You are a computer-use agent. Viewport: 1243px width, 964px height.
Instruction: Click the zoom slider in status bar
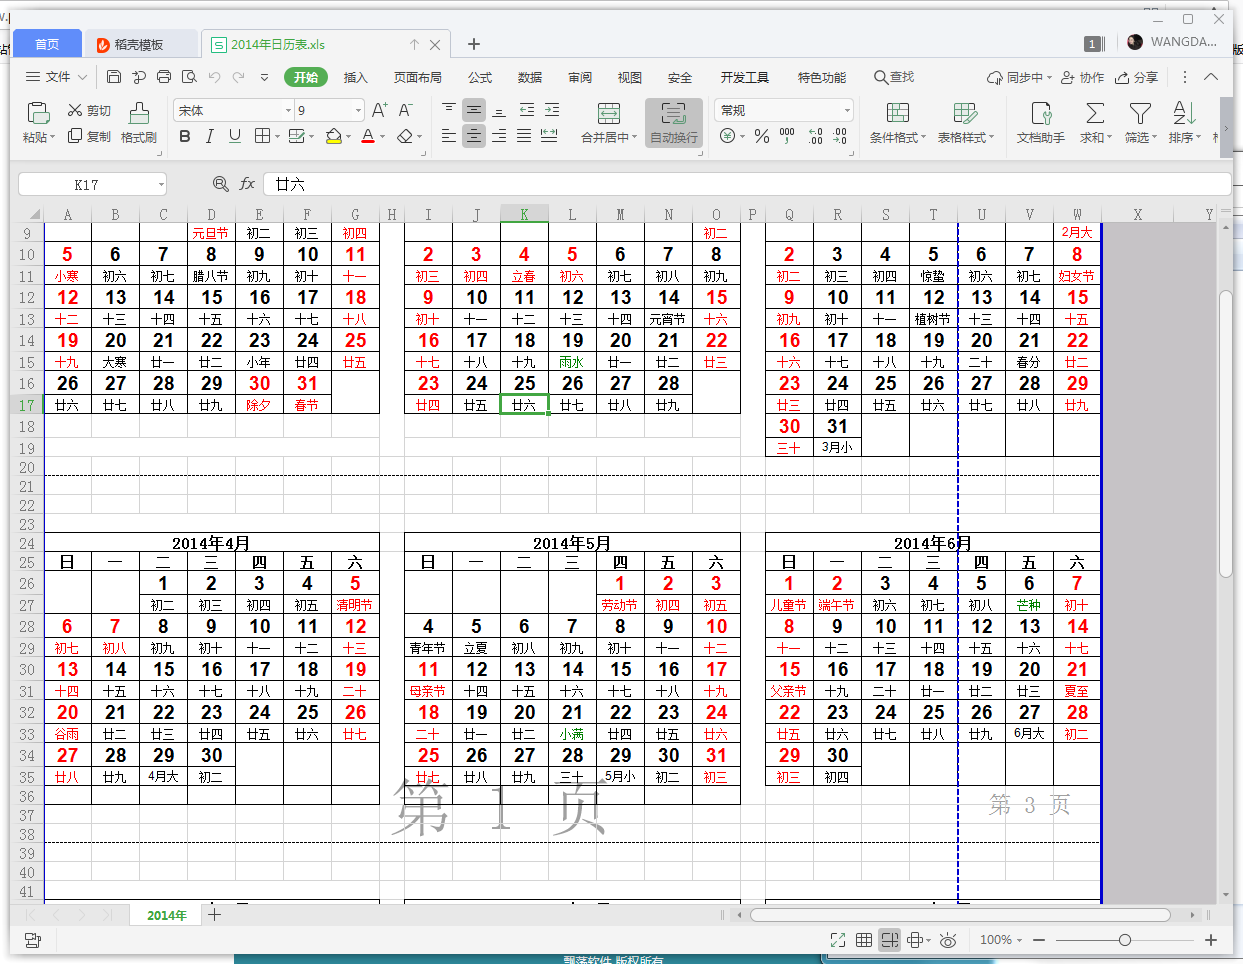(x=1125, y=940)
